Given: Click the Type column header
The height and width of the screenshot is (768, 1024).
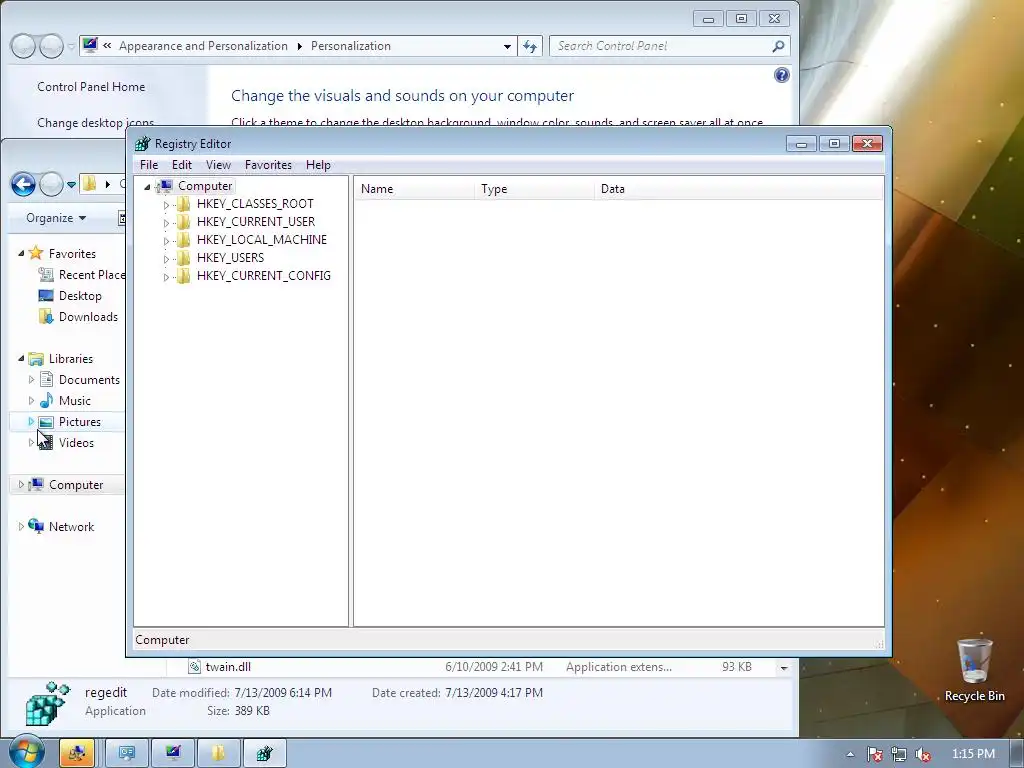Looking at the screenshot, I should [535, 189].
